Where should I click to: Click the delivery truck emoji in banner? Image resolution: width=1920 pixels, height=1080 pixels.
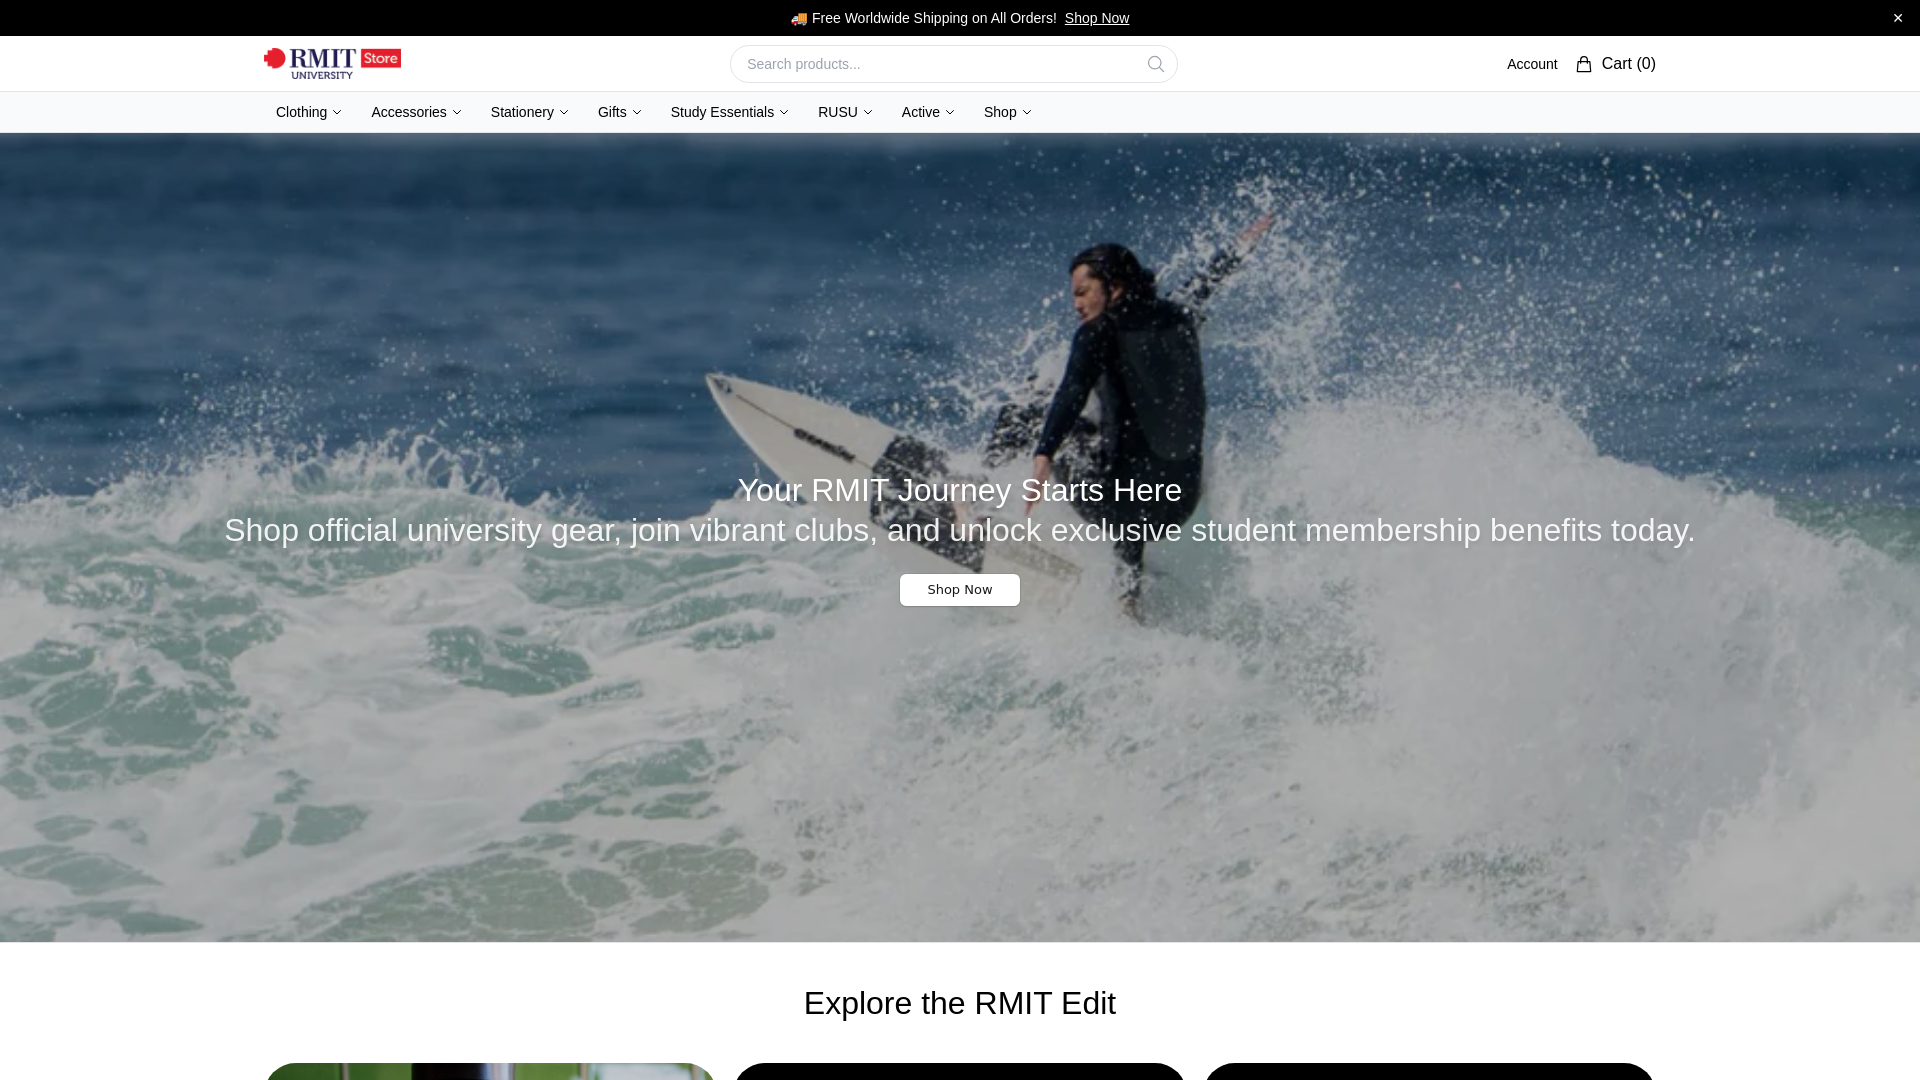(x=799, y=18)
